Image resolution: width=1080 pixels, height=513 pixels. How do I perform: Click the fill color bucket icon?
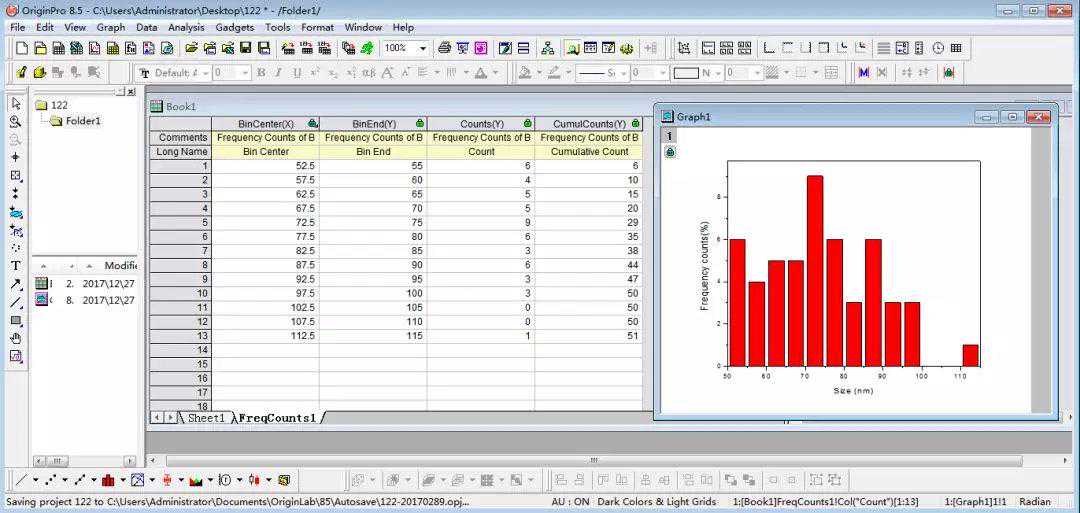pos(525,72)
